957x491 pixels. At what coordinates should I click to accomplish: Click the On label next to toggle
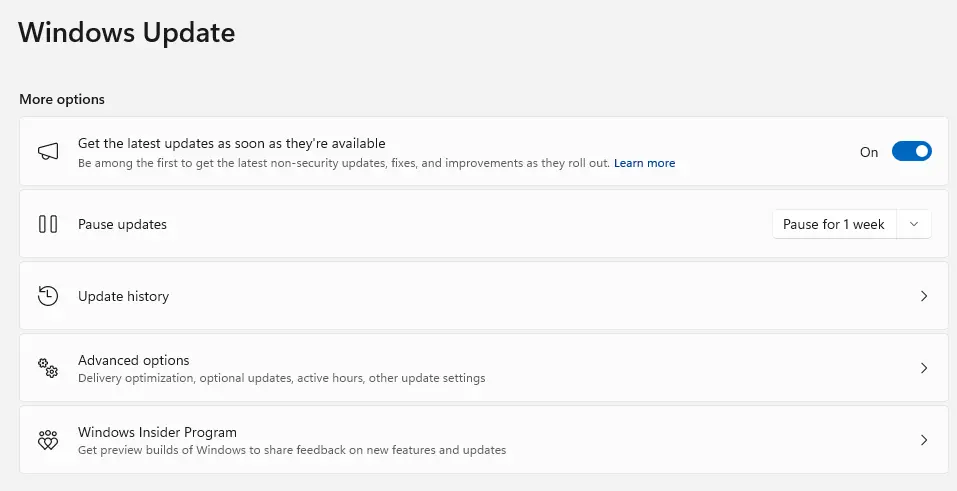tap(869, 152)
